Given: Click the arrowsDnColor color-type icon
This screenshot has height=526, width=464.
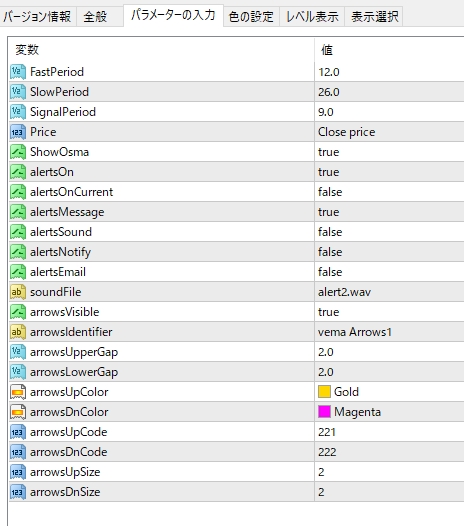Looking at the screenshot, I should coord(17,412).
